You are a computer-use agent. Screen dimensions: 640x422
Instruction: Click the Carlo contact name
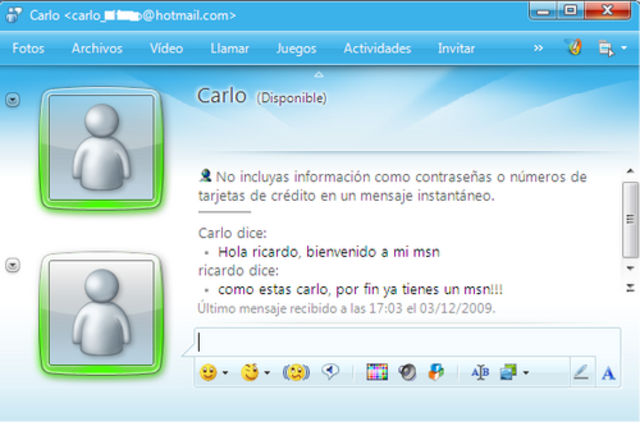pyautogui.click(x=222, y=96)
